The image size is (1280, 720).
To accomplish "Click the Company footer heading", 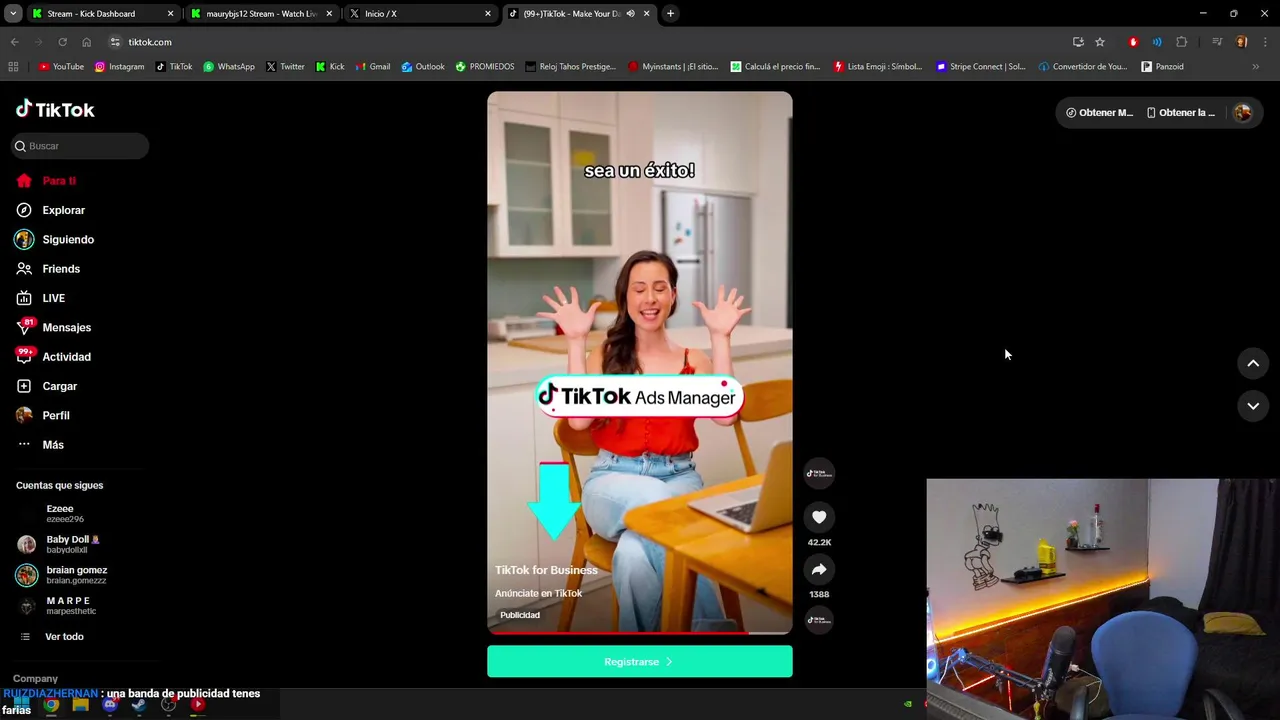I will coord(35,679).
